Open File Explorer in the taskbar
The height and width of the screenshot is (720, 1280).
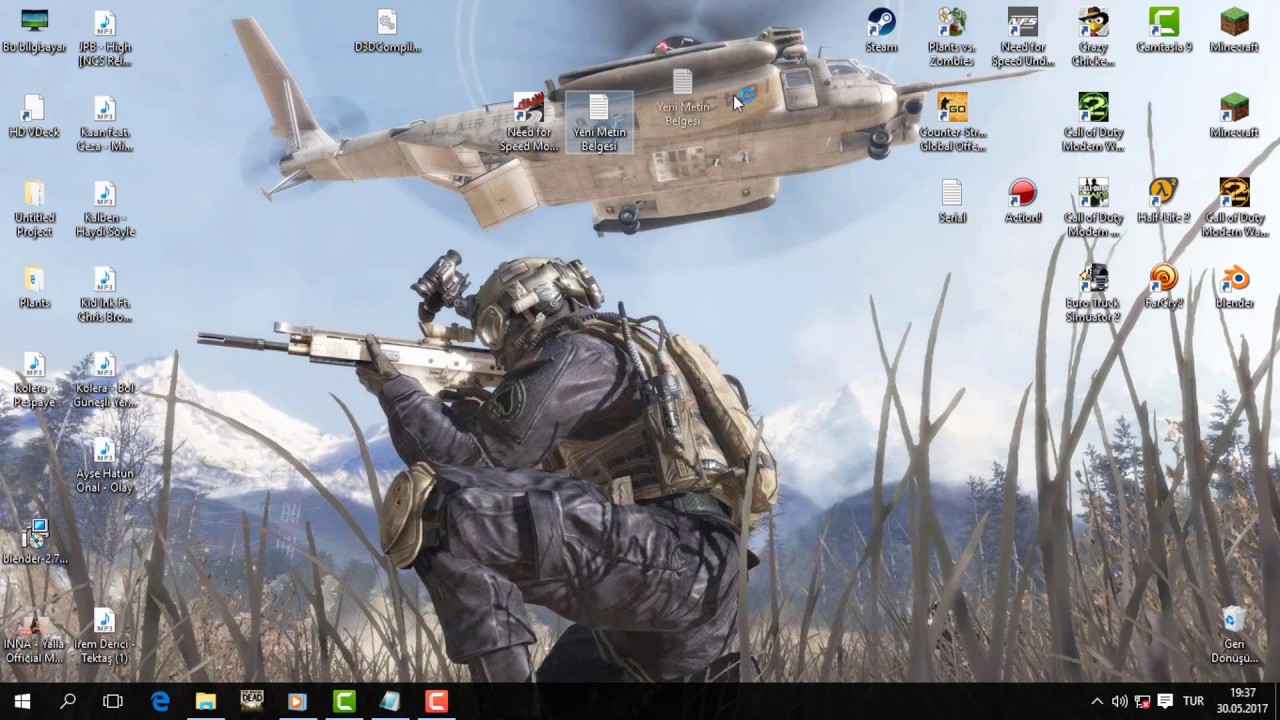[x=206, y=701]
